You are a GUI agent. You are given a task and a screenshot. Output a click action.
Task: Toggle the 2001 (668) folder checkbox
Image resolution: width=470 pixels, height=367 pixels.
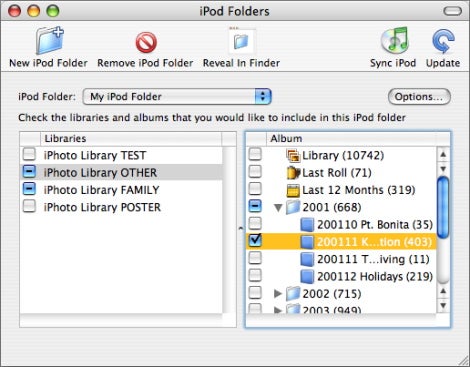point(255,206)
